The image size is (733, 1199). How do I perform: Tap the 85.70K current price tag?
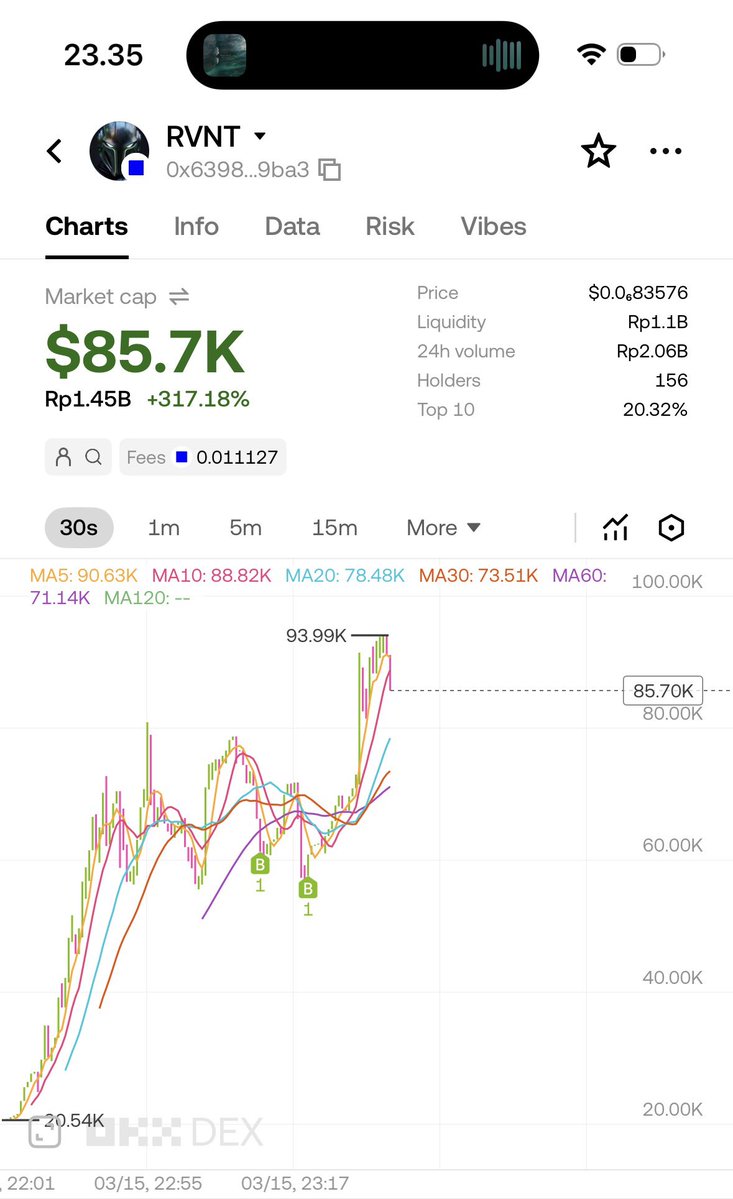663,690
